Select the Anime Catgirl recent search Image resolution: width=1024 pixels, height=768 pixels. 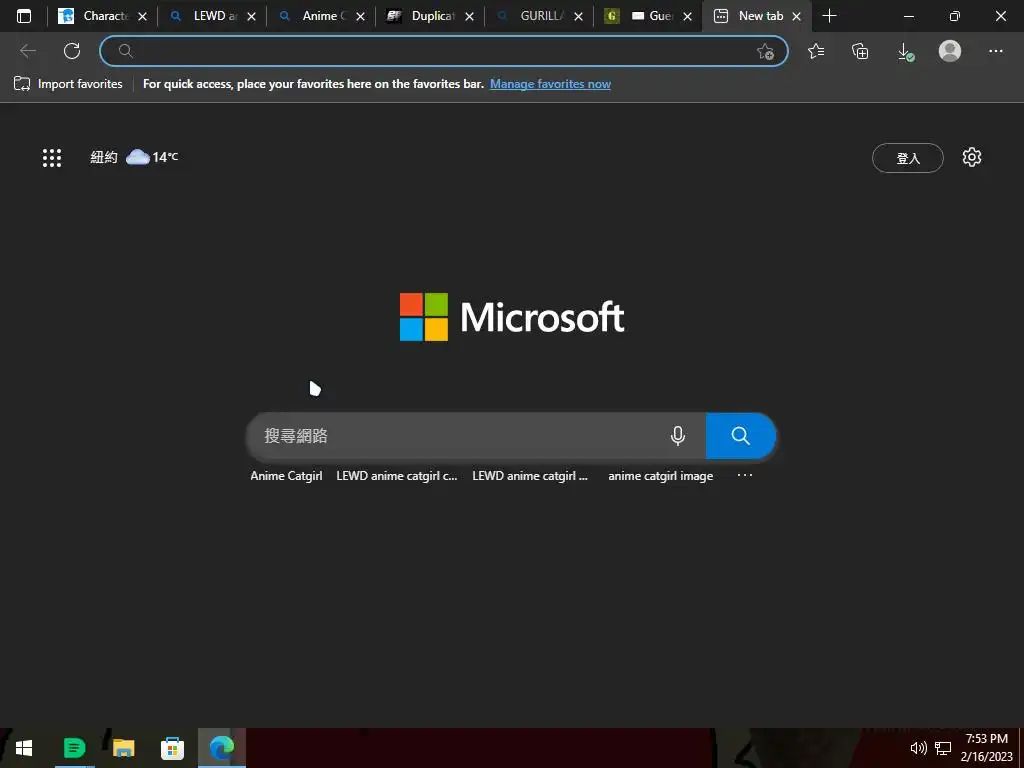click(x=286, y=476)
